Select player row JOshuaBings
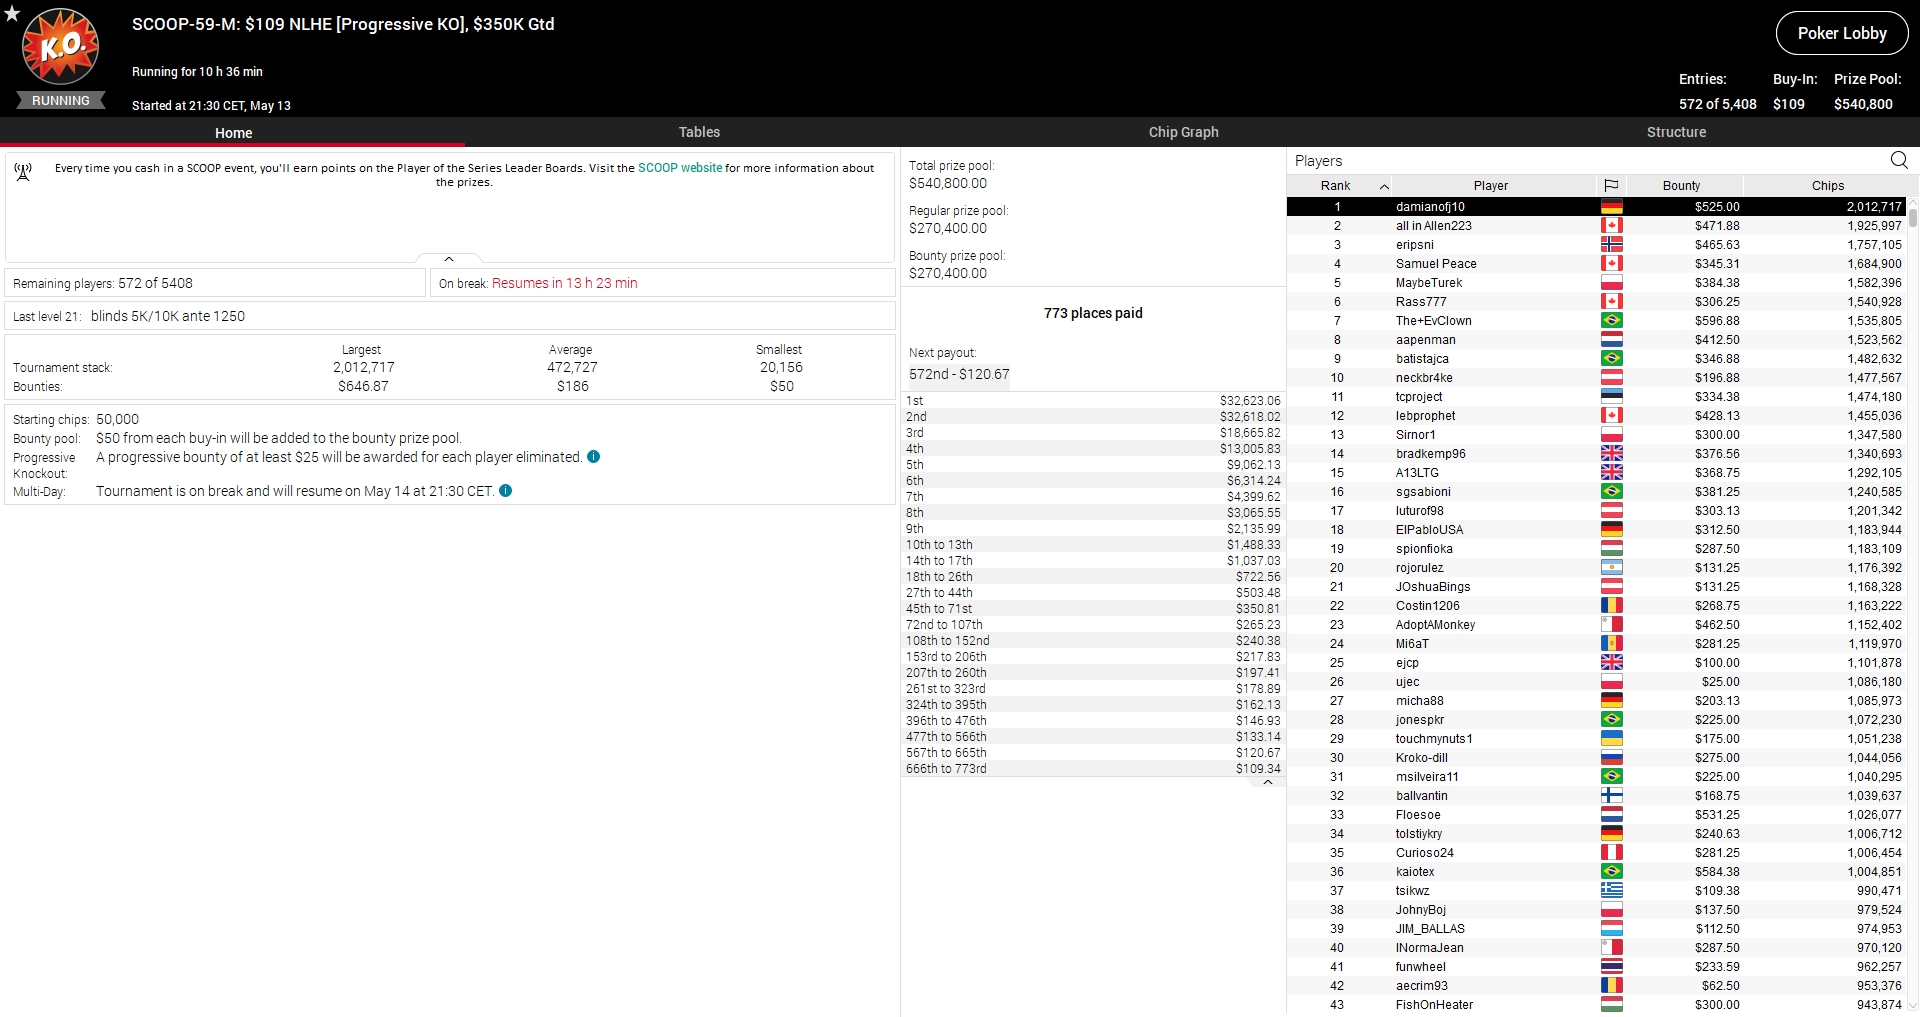Screen dimensions: 1920x1017 point(1597,587)
